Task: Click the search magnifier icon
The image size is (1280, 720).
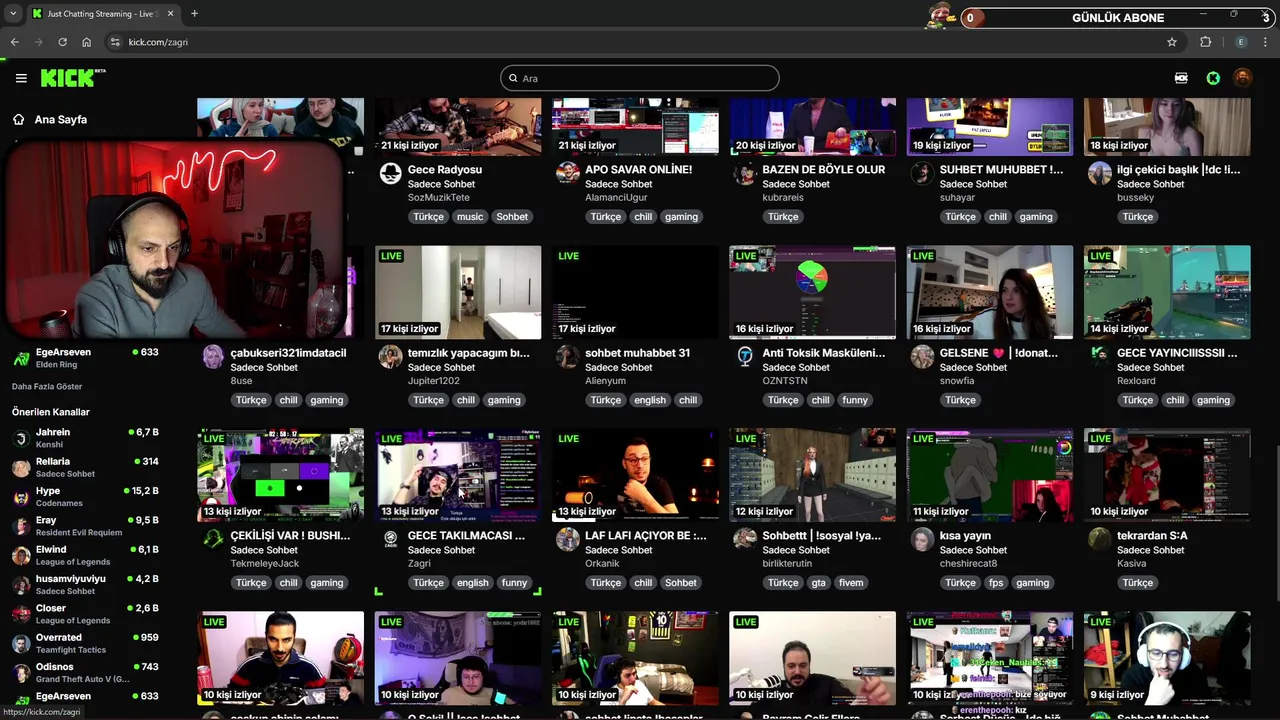Action: pyautogui.click(x=513, y=78)
